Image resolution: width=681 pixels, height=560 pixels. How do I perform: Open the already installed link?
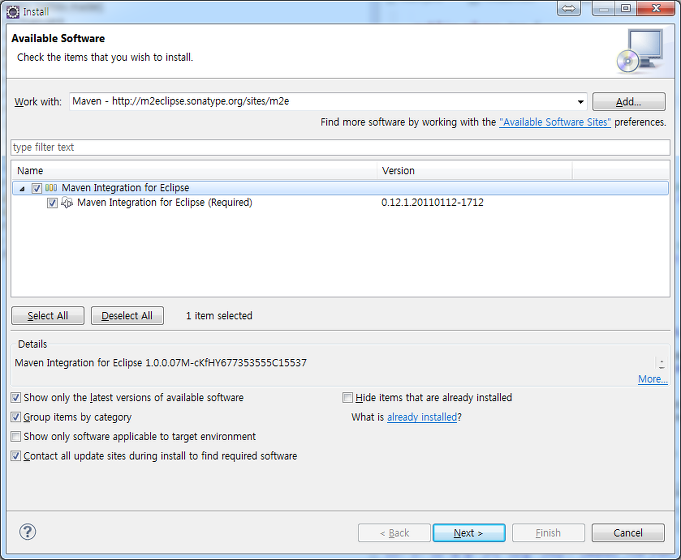click(422, 417)
